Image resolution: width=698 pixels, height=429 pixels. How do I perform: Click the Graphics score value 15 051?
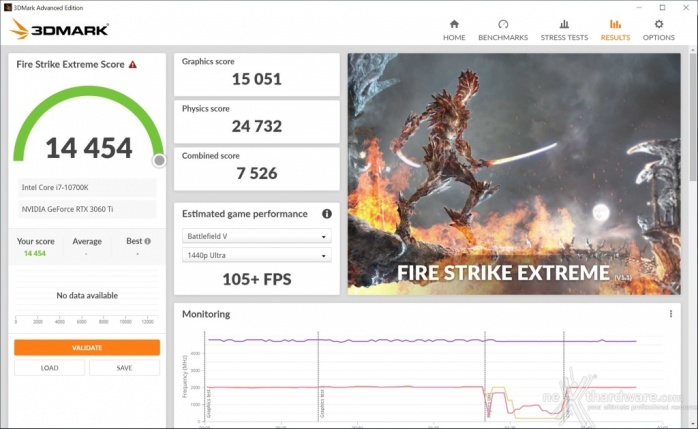[x=256, y=79]
